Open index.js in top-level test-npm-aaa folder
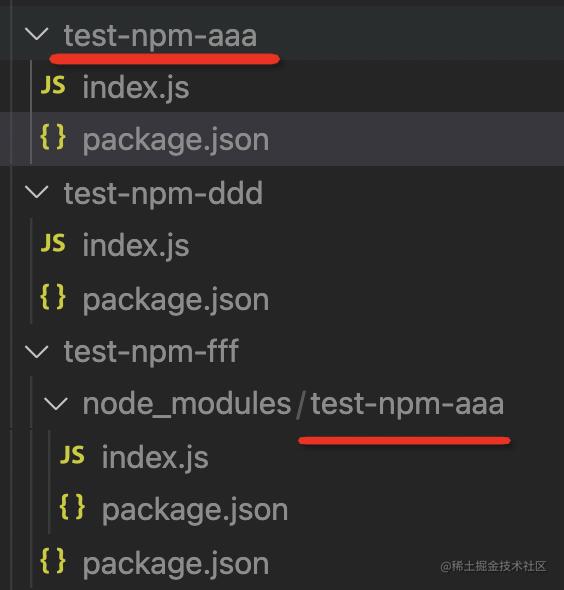564x590 pixels. click(x=136, y=87)
